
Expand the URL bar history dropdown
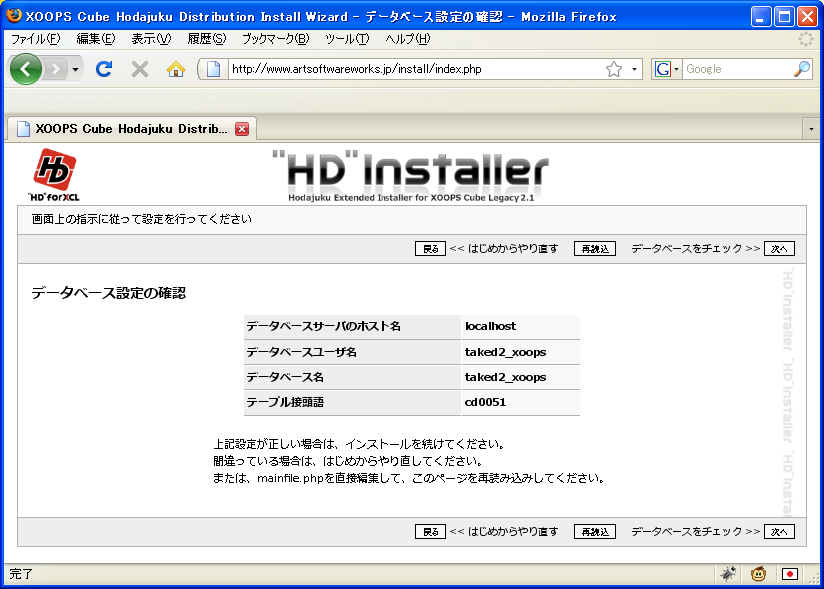[635, 70]
